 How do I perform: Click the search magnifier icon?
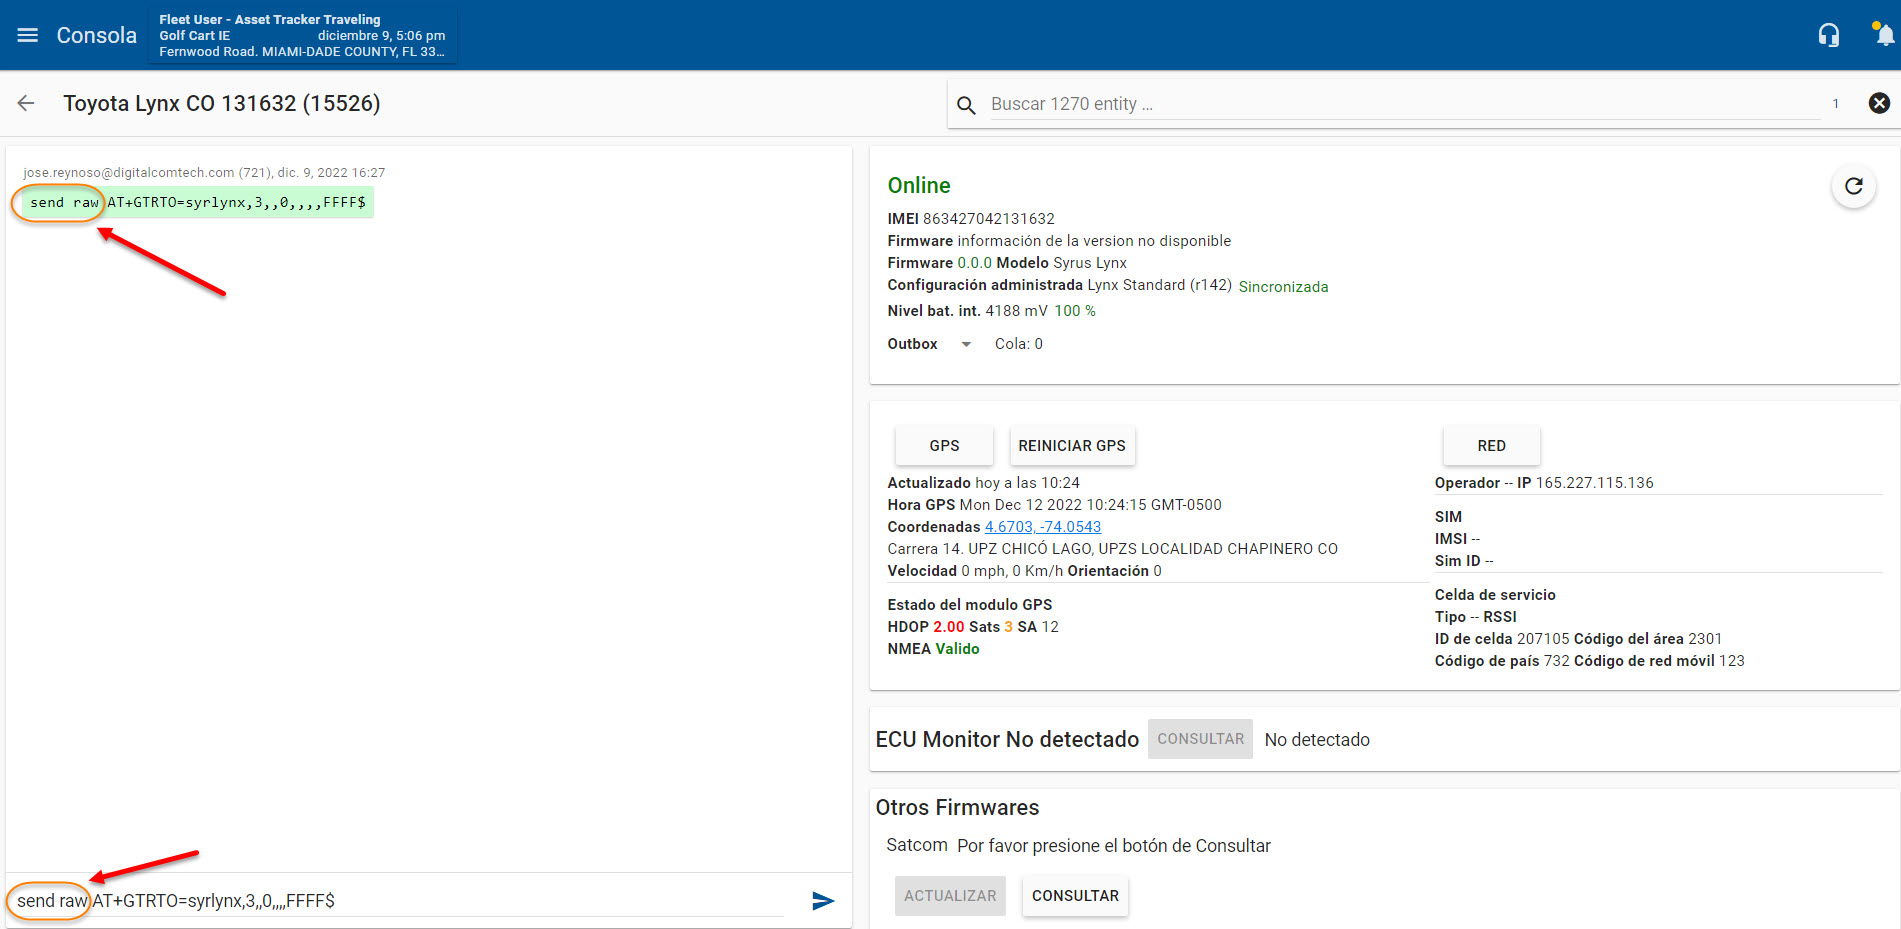966,105
